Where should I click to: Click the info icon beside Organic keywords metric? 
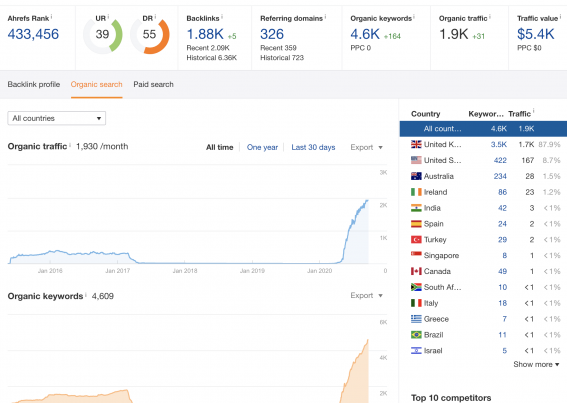(414, 16)
